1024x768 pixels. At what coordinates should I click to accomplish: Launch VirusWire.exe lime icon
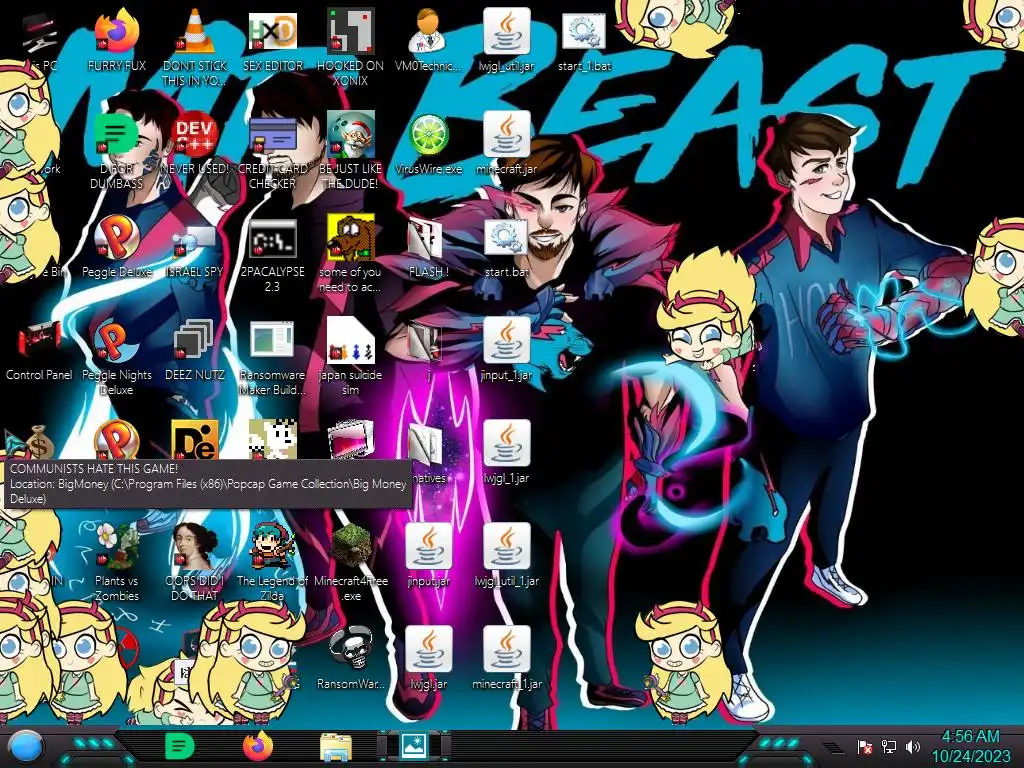[428, 136]
